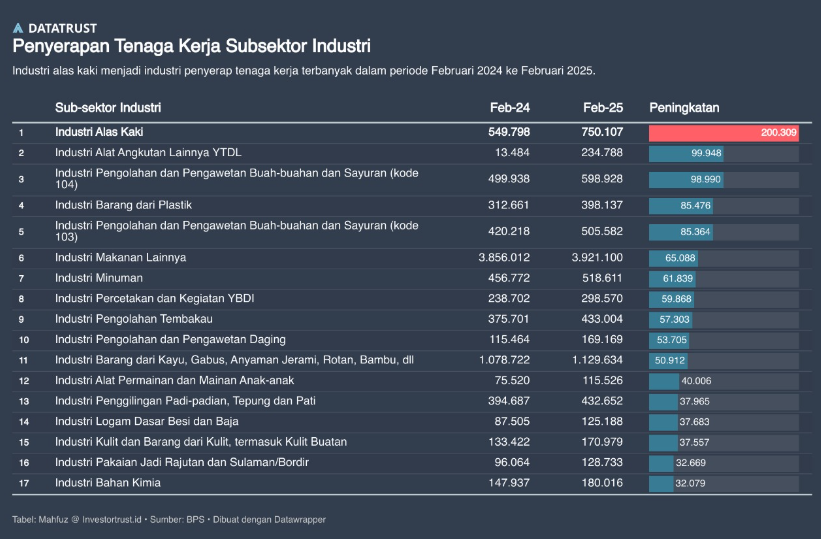
Task: Click the Sub-sektor Industri column header
Action: point(108,107)
